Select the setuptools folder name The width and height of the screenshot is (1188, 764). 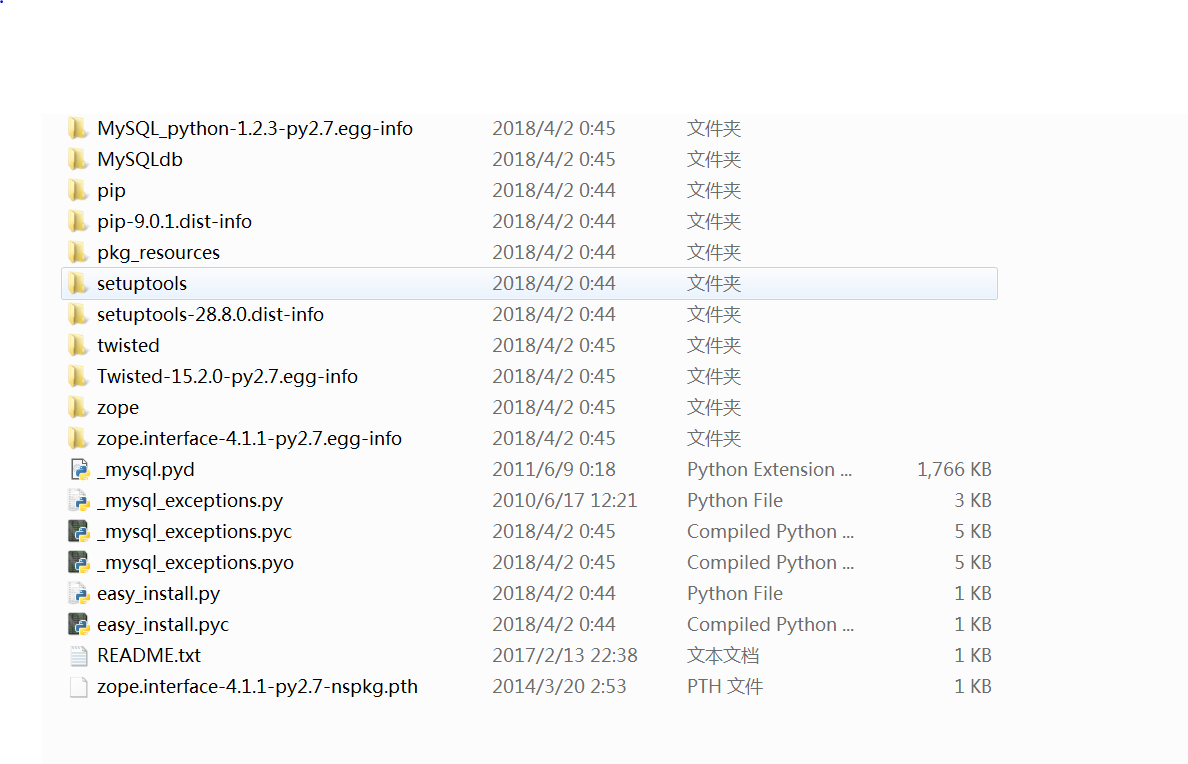(x=142, y=284)
